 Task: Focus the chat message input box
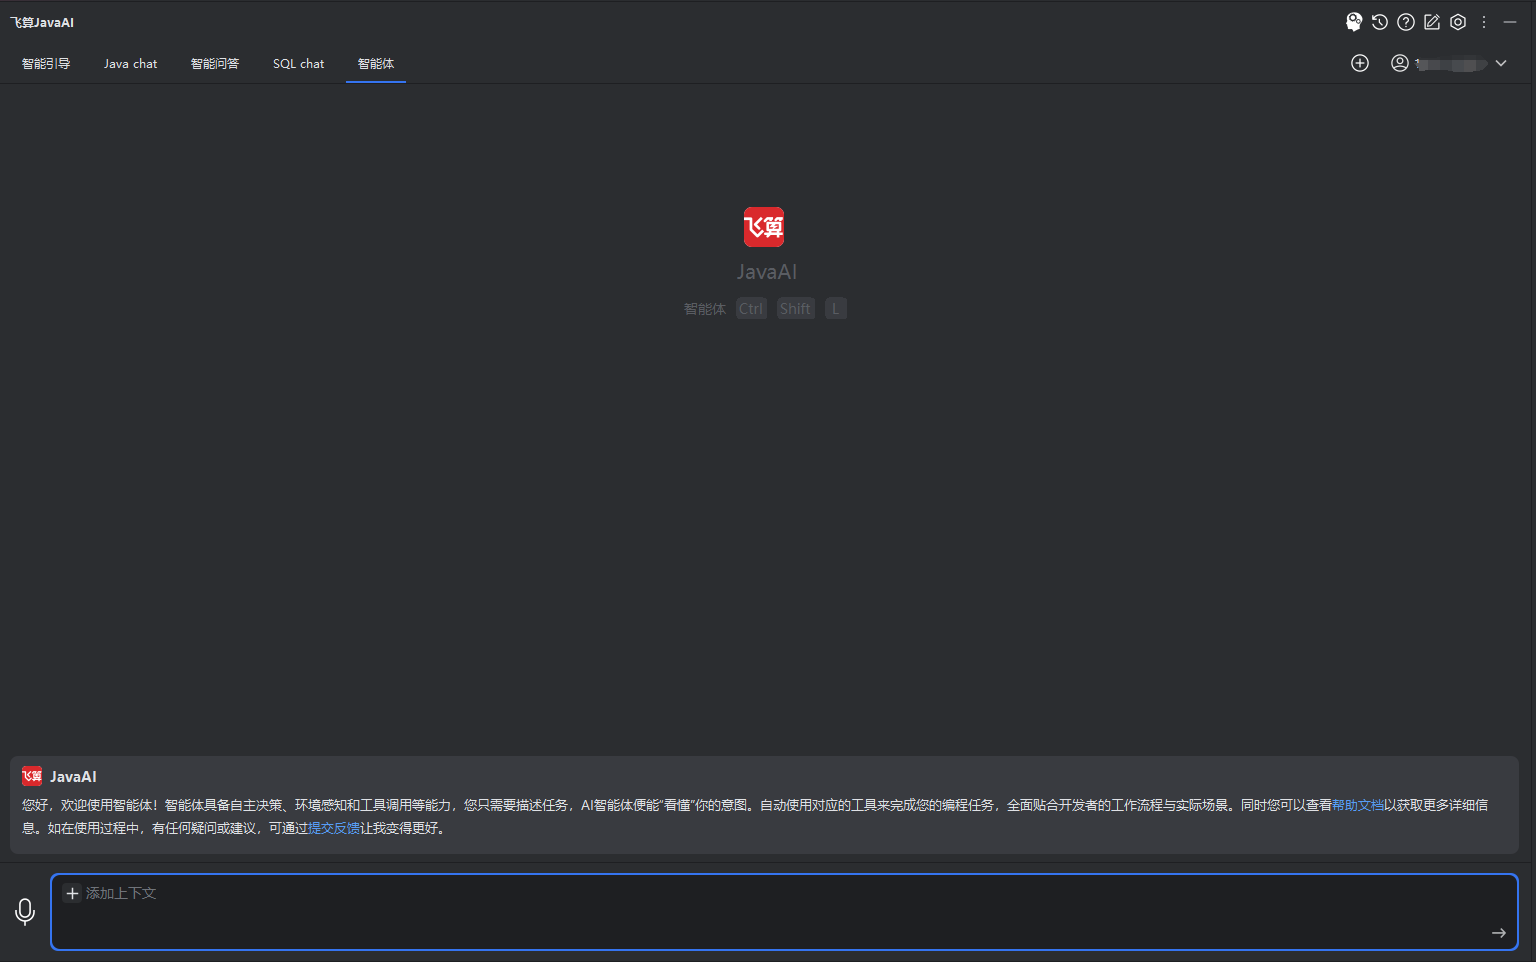(784, 912)
